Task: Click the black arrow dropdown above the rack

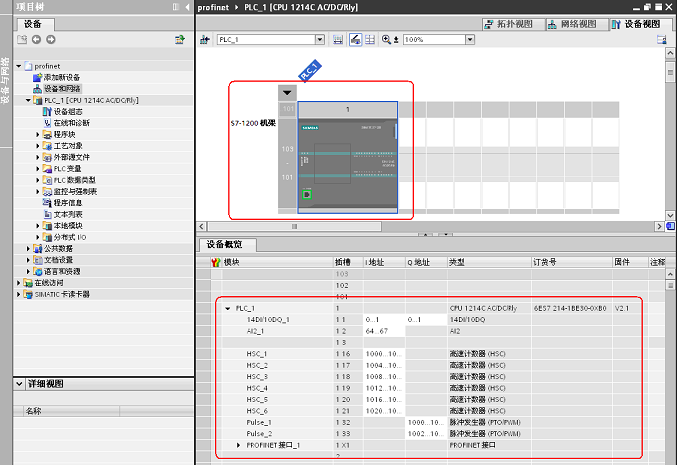Action: [x=287, y=93]
